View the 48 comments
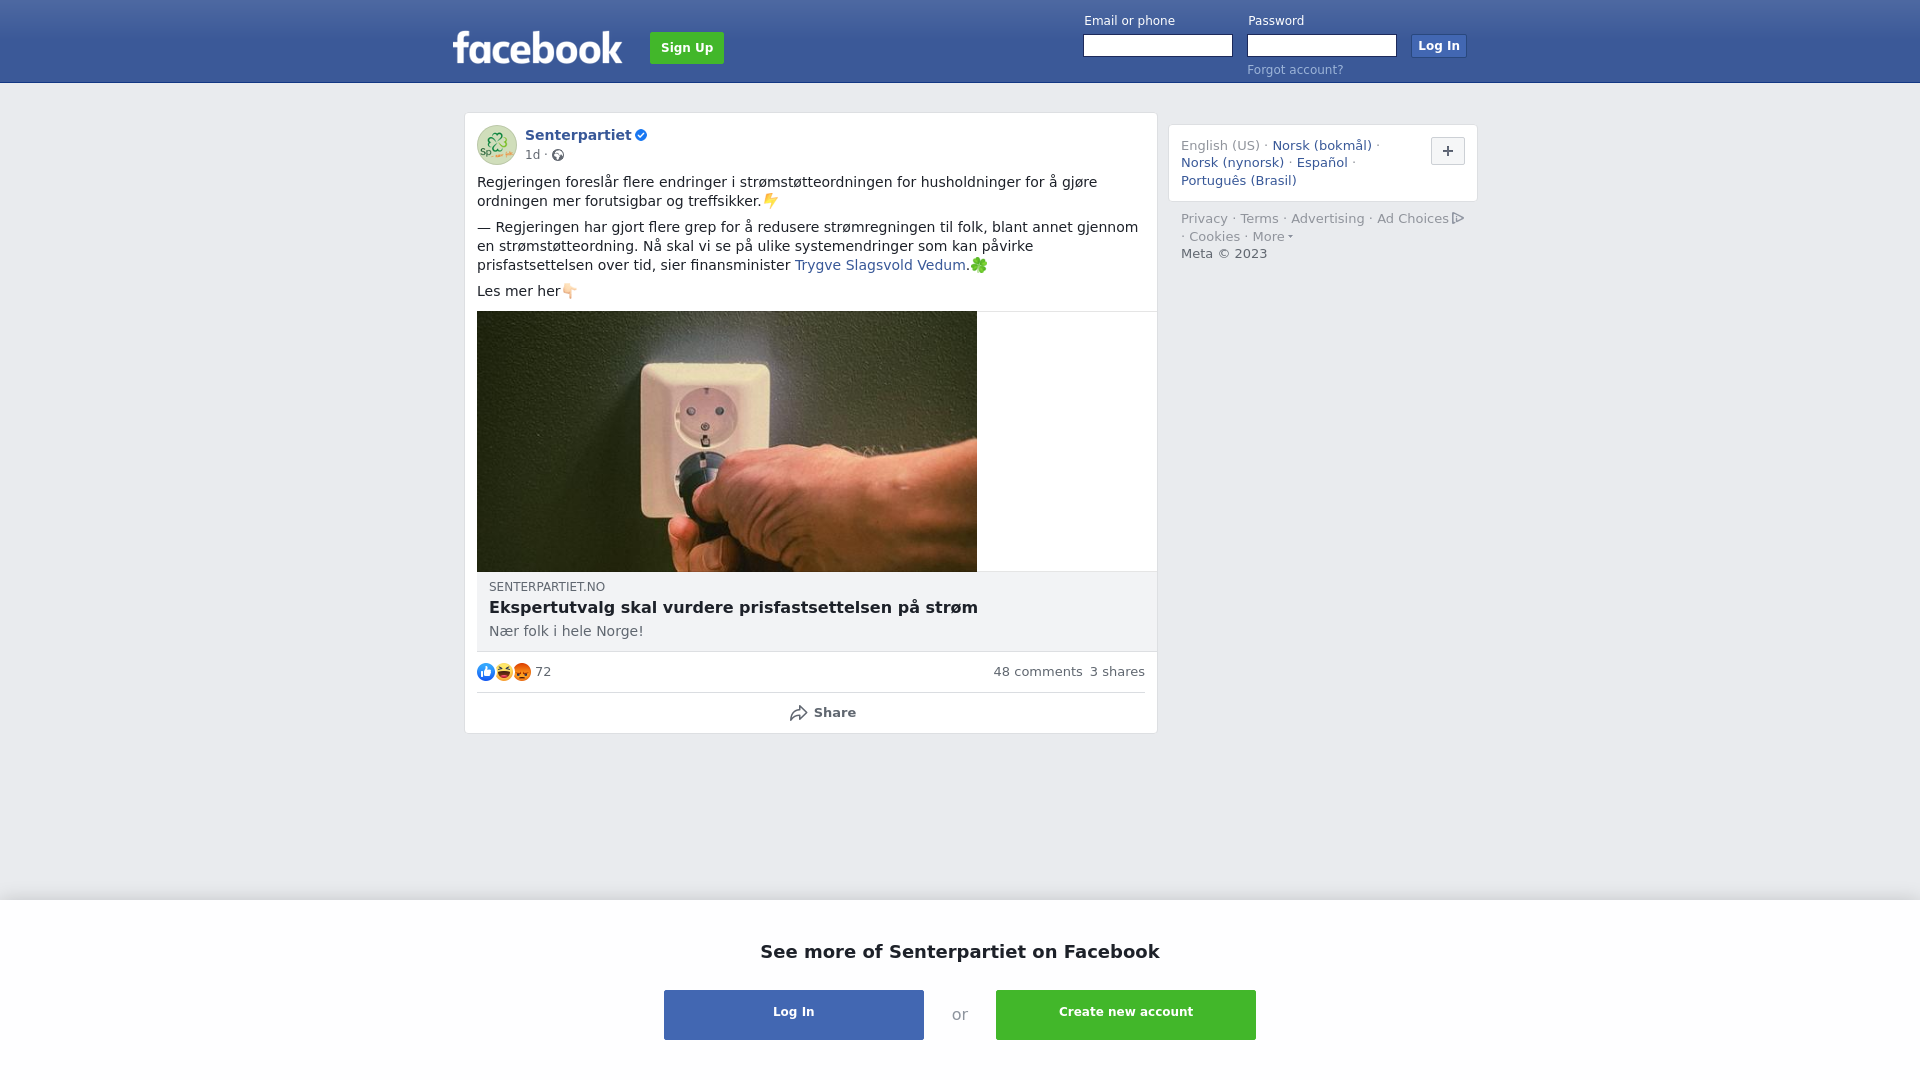Viewport: 1920px width, 1080px height. click(x=1038, y=672)
